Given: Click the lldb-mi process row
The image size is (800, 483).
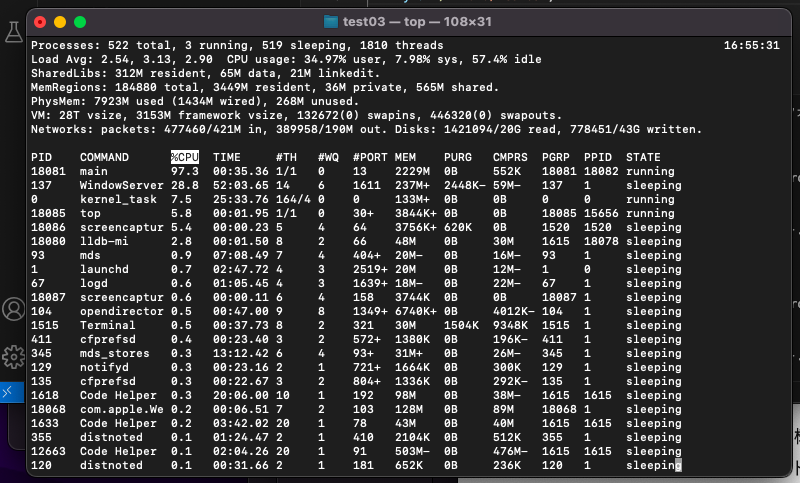Looking at the screenshot, I should 356,241.
